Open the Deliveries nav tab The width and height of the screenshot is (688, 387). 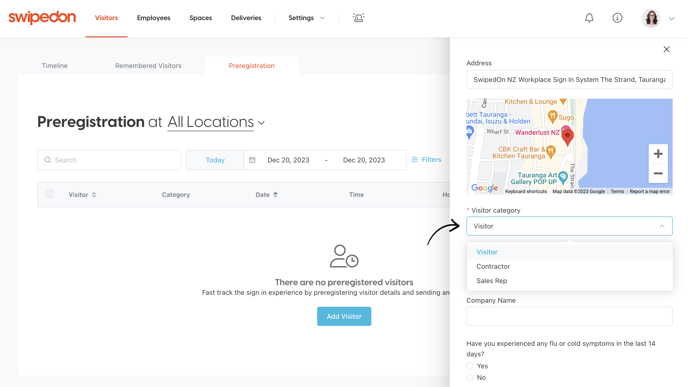click(x=246, y=18)
